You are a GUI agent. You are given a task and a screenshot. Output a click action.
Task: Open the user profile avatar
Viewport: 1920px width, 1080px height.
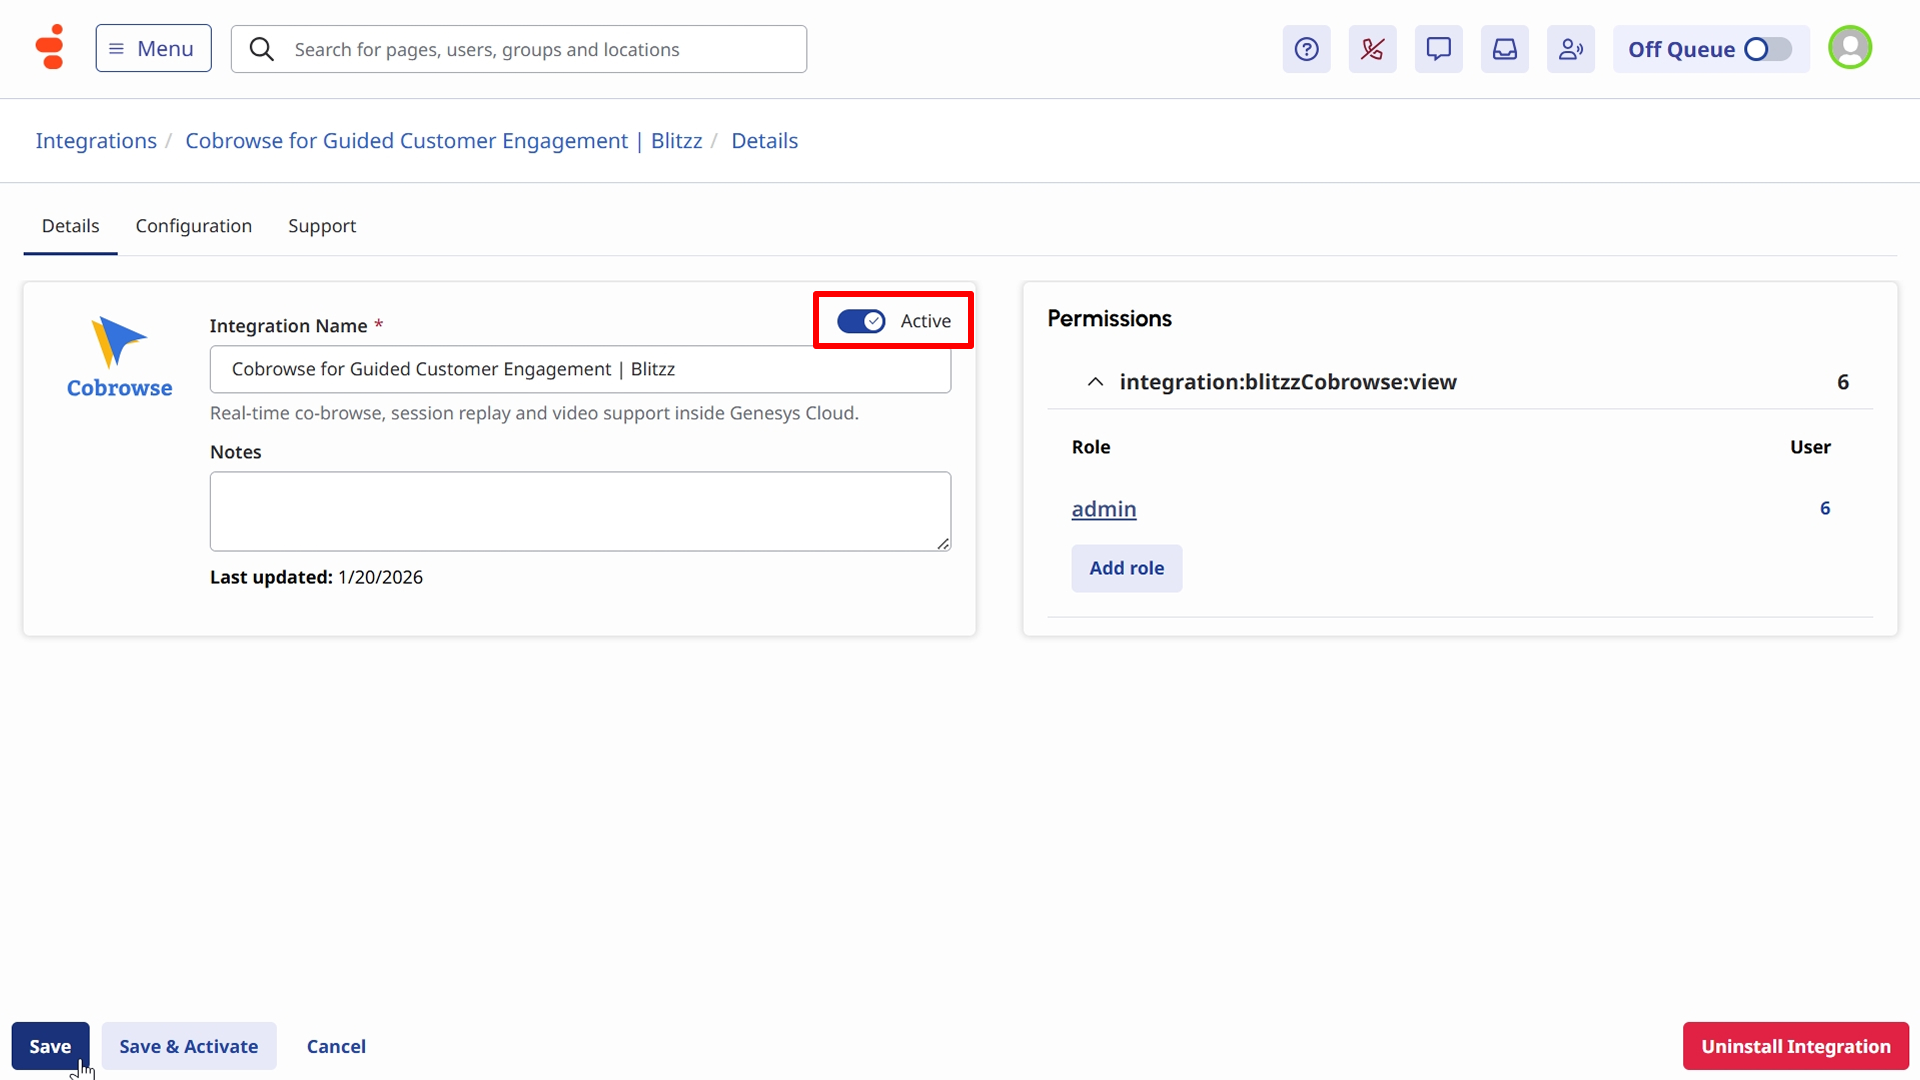point(1849,47)
